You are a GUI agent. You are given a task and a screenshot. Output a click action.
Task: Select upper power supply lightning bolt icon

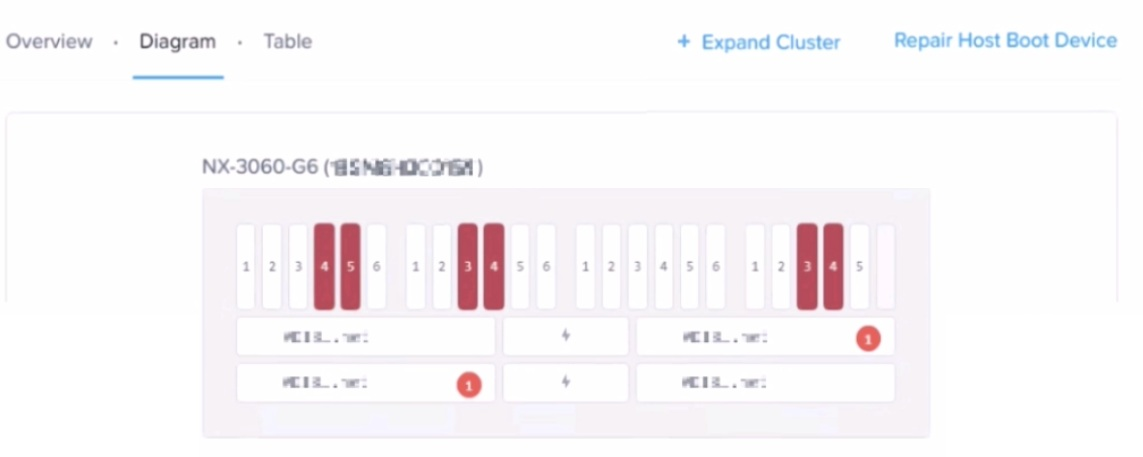coord(566,335)
